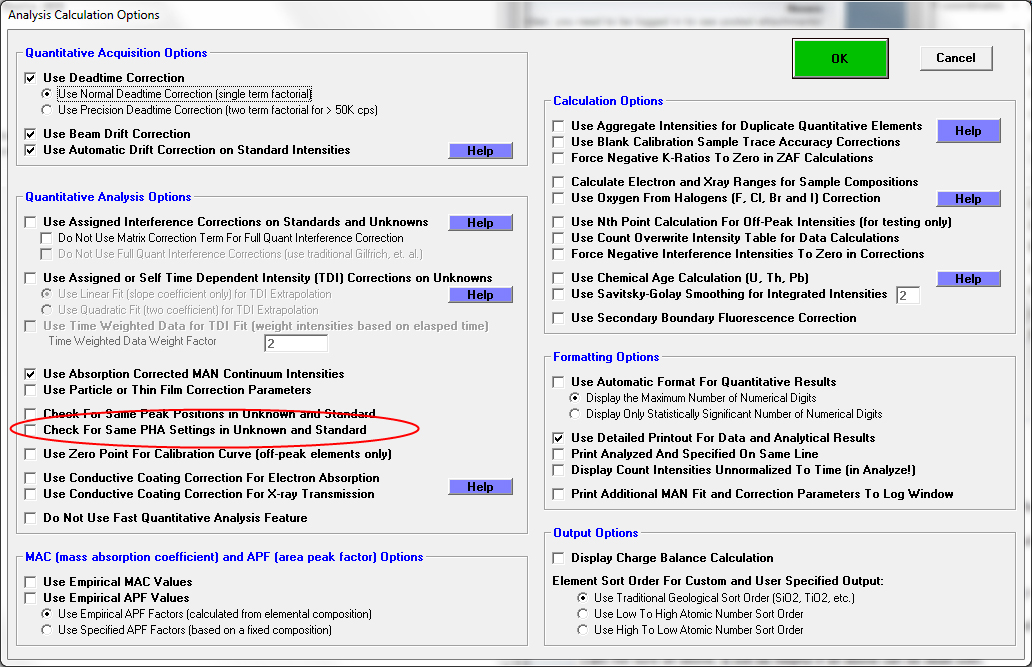1032x667 pixels.
Task: Uncheck Use Detailed Printout For Data
Action: click(559, 438)
